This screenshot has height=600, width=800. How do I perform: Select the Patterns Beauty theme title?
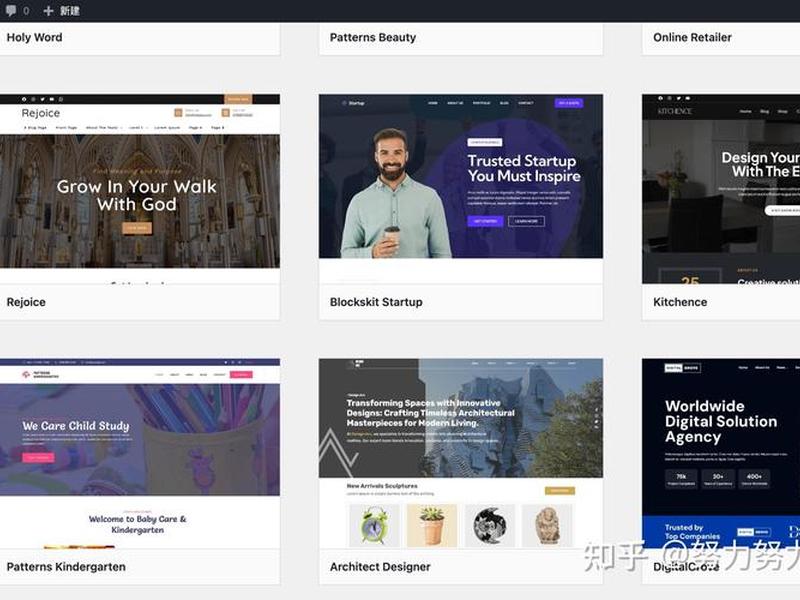click(x=373, y=37)
